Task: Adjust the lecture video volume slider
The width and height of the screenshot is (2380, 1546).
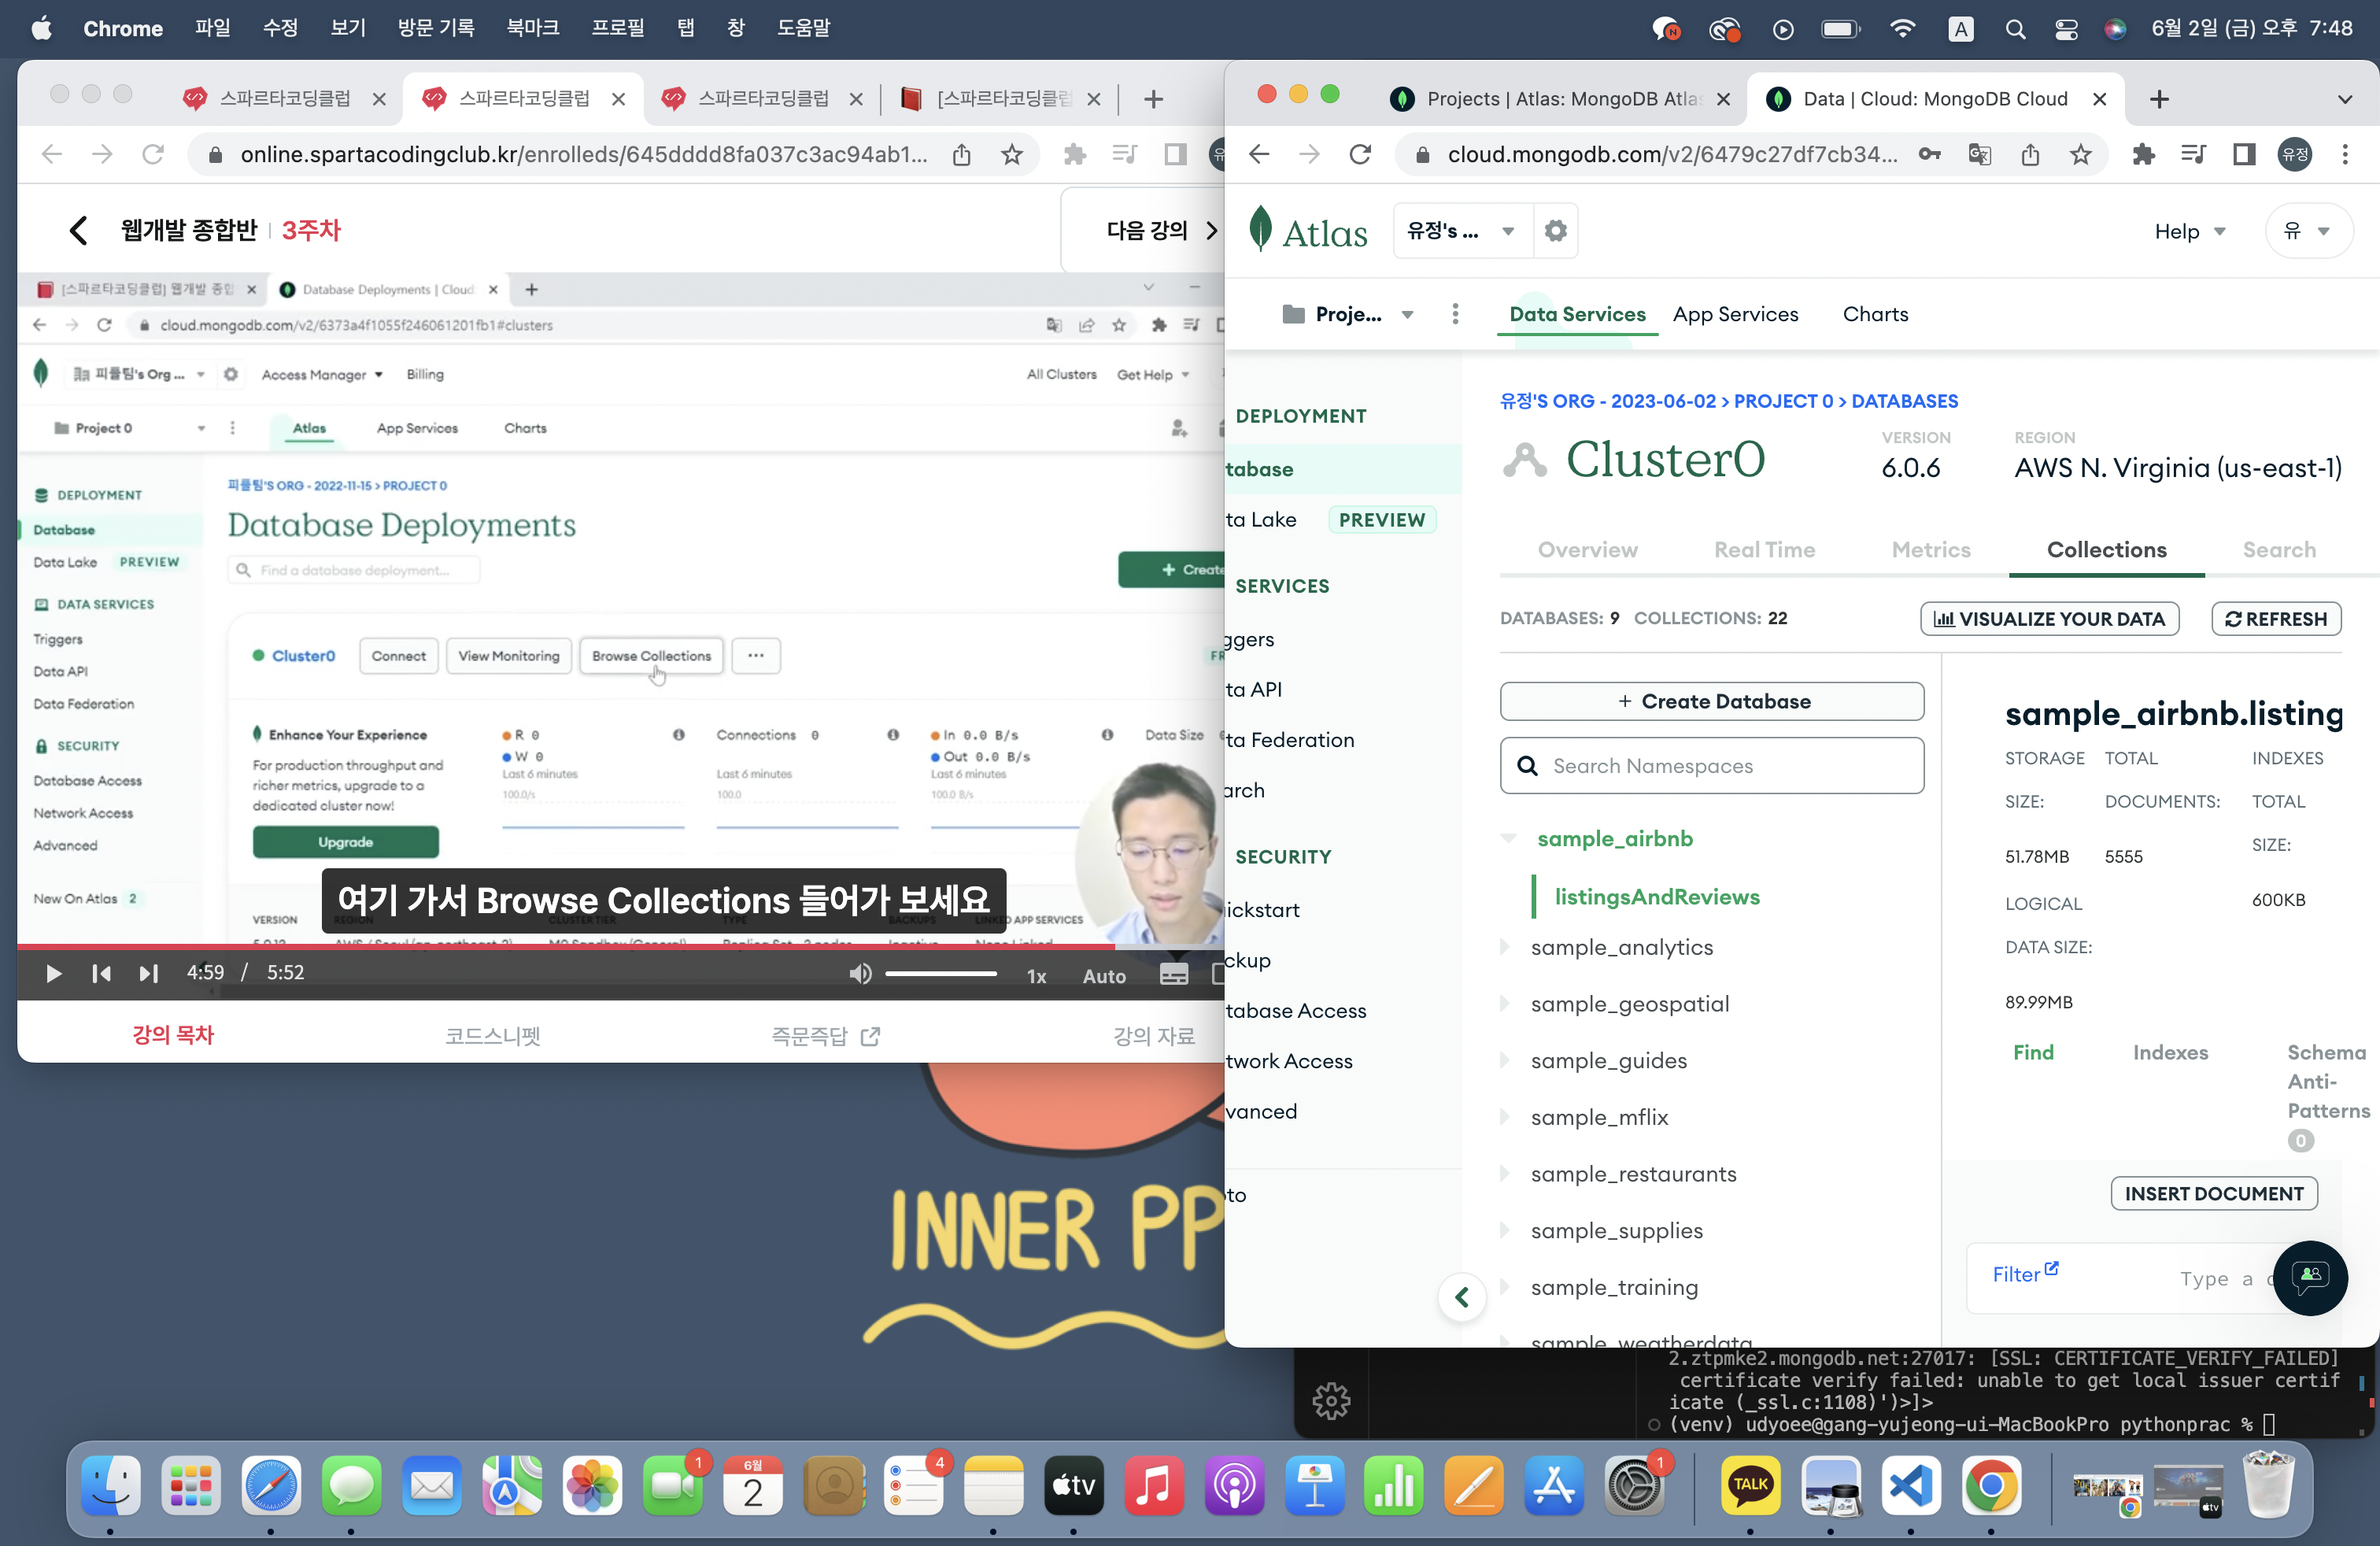Action: point(941,974)
